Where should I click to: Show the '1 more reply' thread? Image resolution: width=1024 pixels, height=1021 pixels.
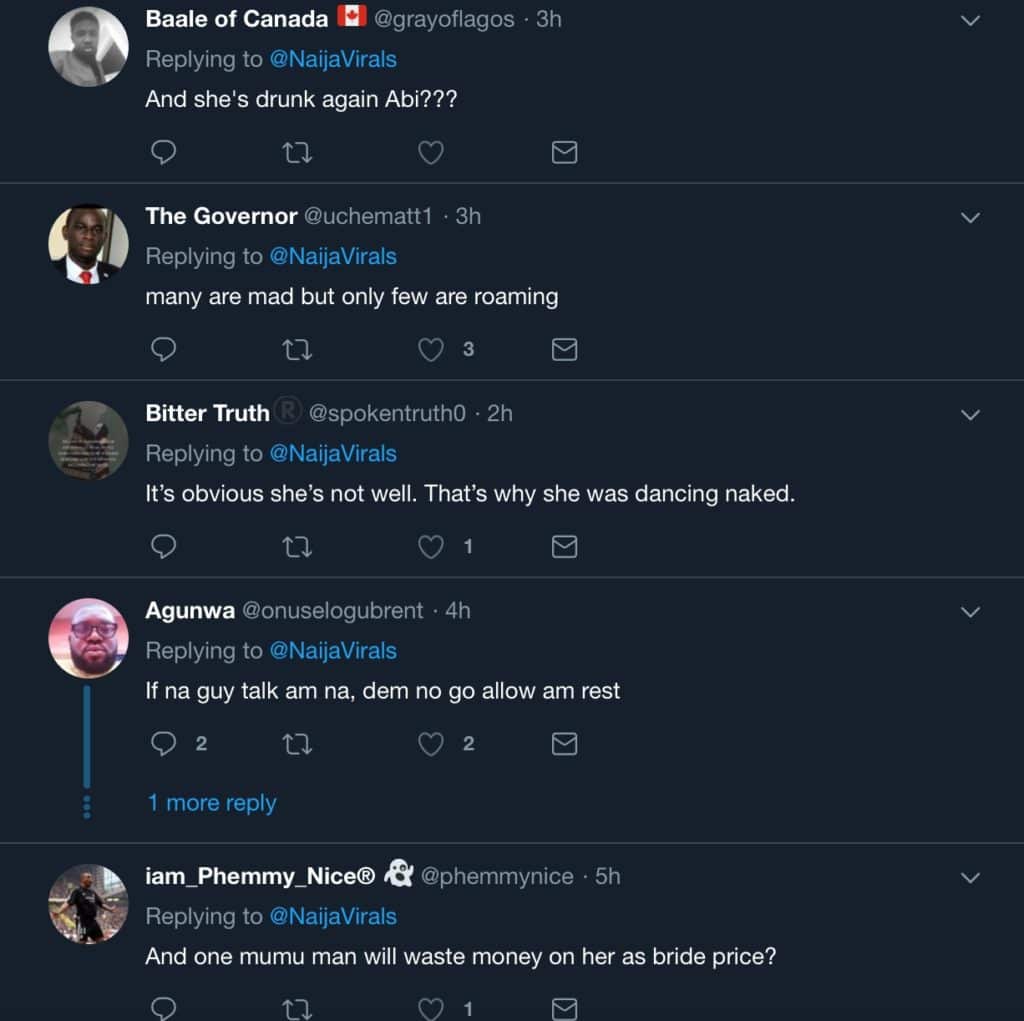pos(212,803)
